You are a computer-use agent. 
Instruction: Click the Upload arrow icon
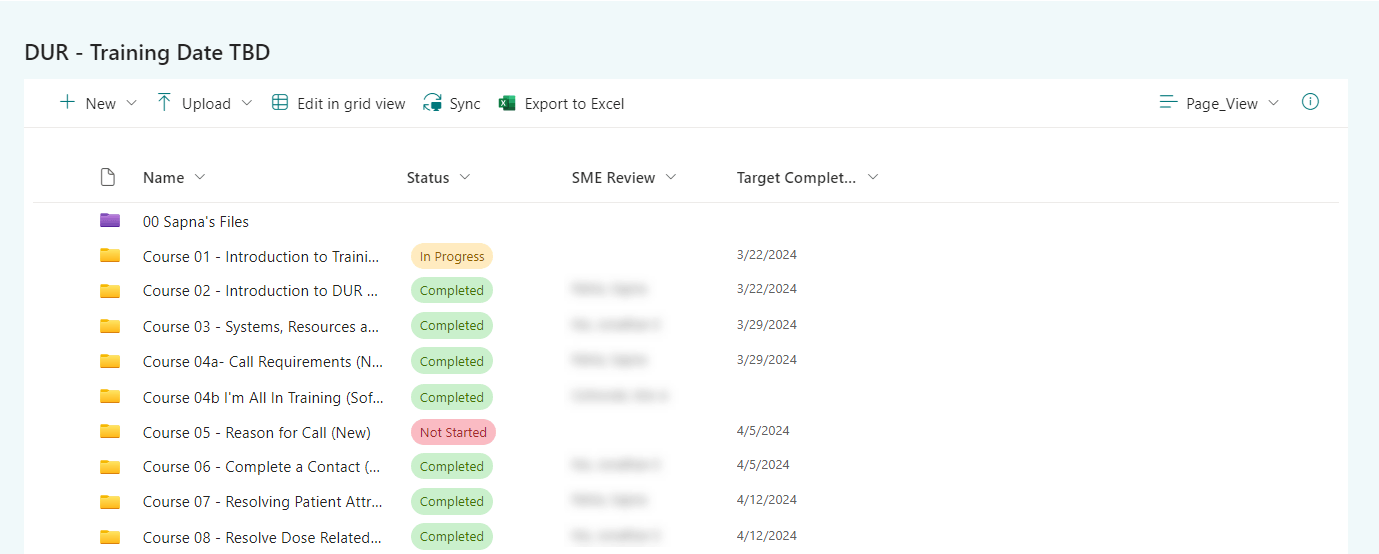coord(164,102)
